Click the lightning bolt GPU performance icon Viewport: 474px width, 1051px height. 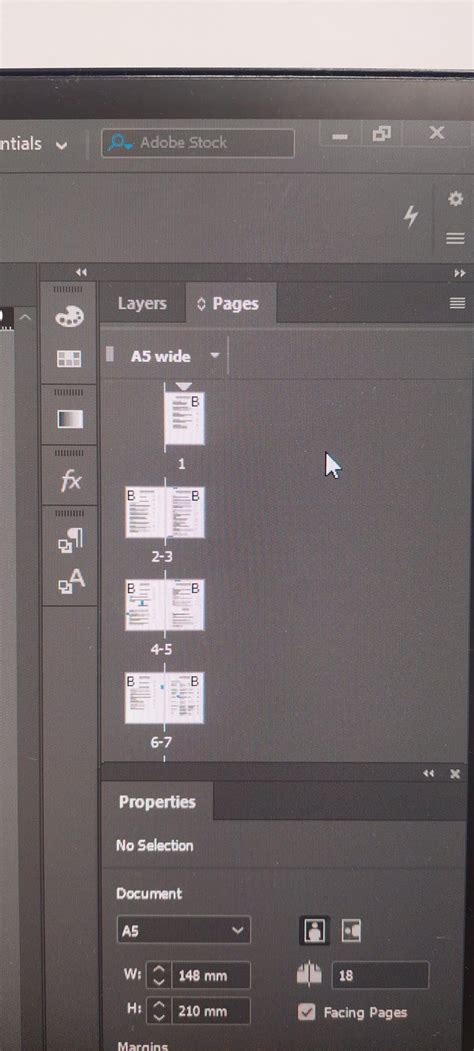pyautogui.click(x=410, y=217)
